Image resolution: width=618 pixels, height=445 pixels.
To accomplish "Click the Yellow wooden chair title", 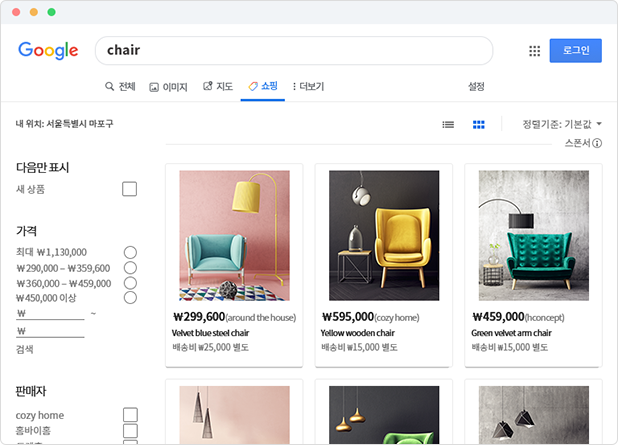I will pos(358,333).
